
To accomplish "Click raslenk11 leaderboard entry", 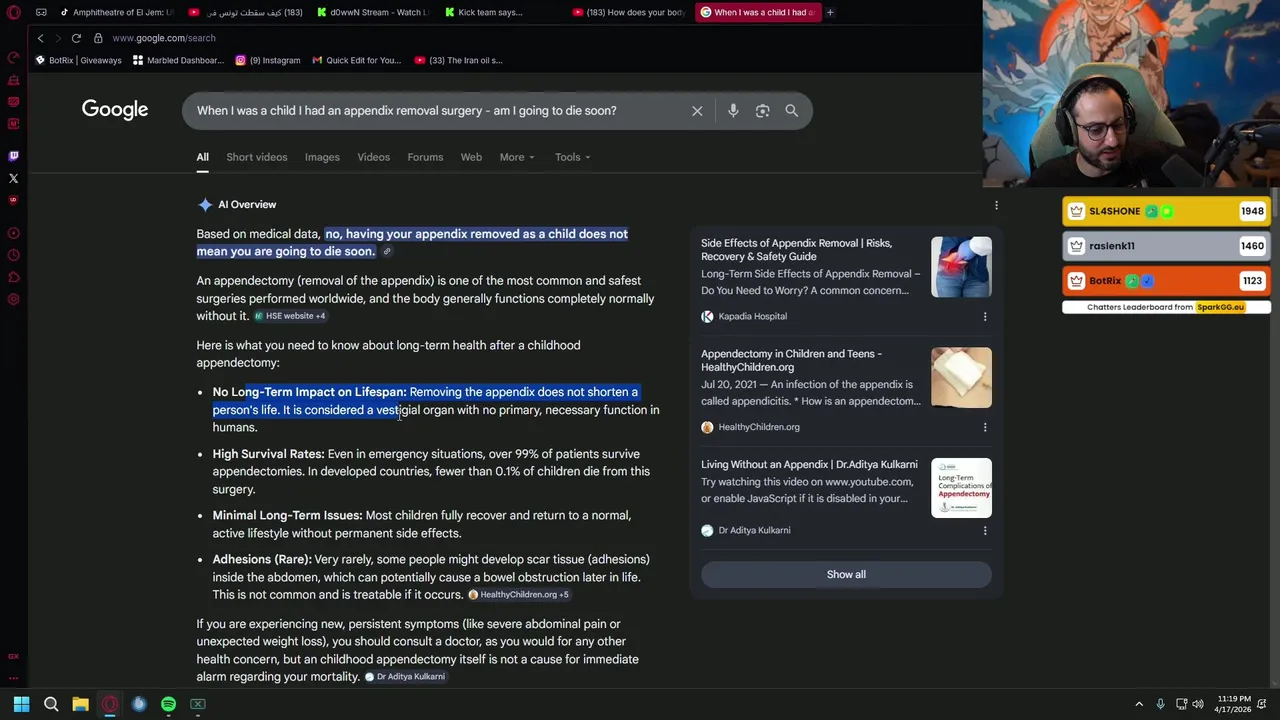I will click(1166, 246).
